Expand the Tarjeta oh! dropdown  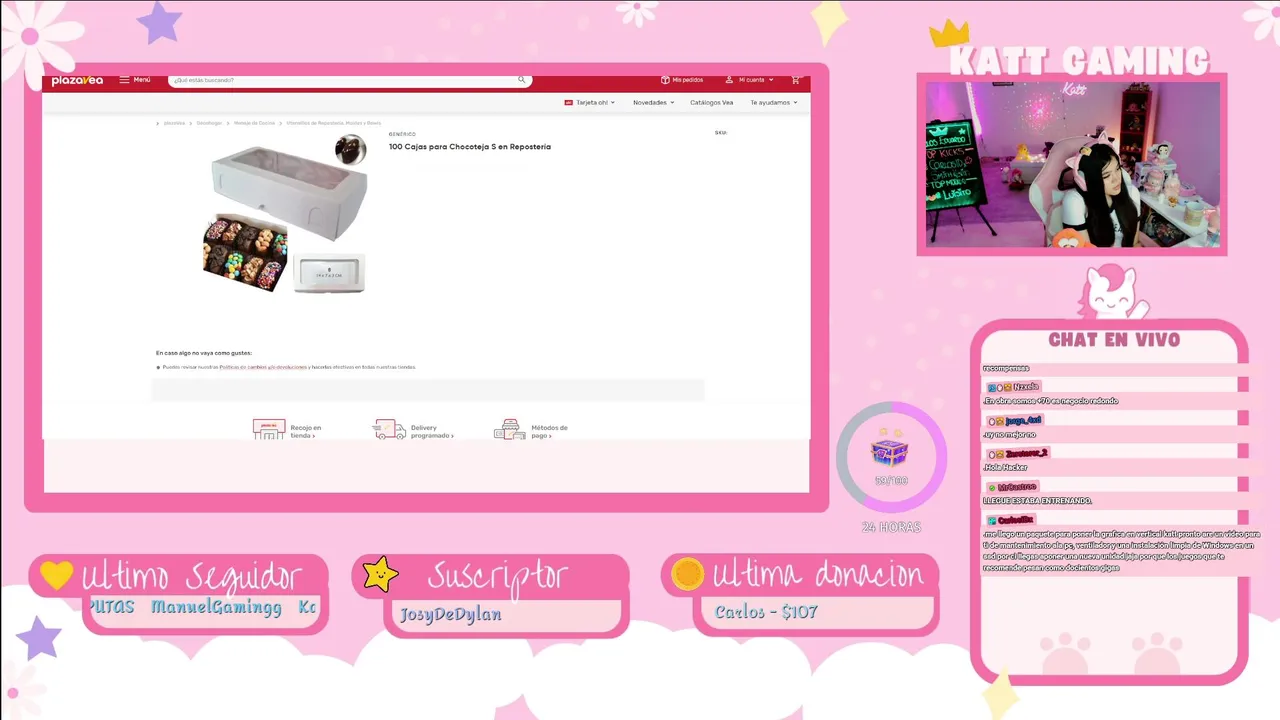click(590, 102)
